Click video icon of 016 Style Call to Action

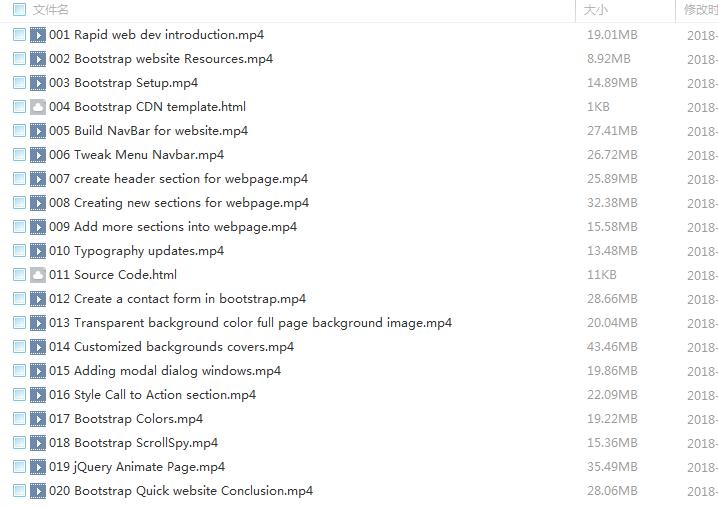[38, 395]
